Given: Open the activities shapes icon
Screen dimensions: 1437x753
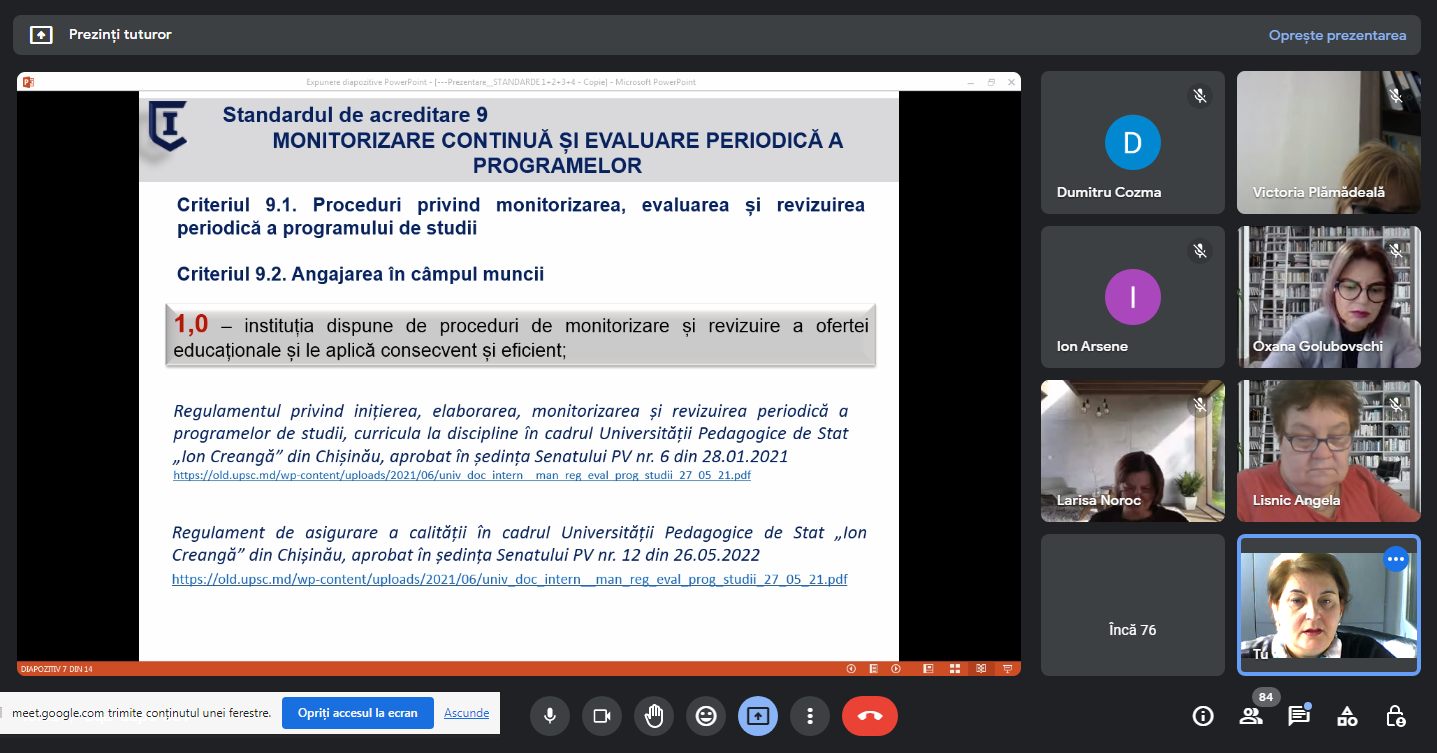Looking at the screenshot, I should [x=1347, y=716].
